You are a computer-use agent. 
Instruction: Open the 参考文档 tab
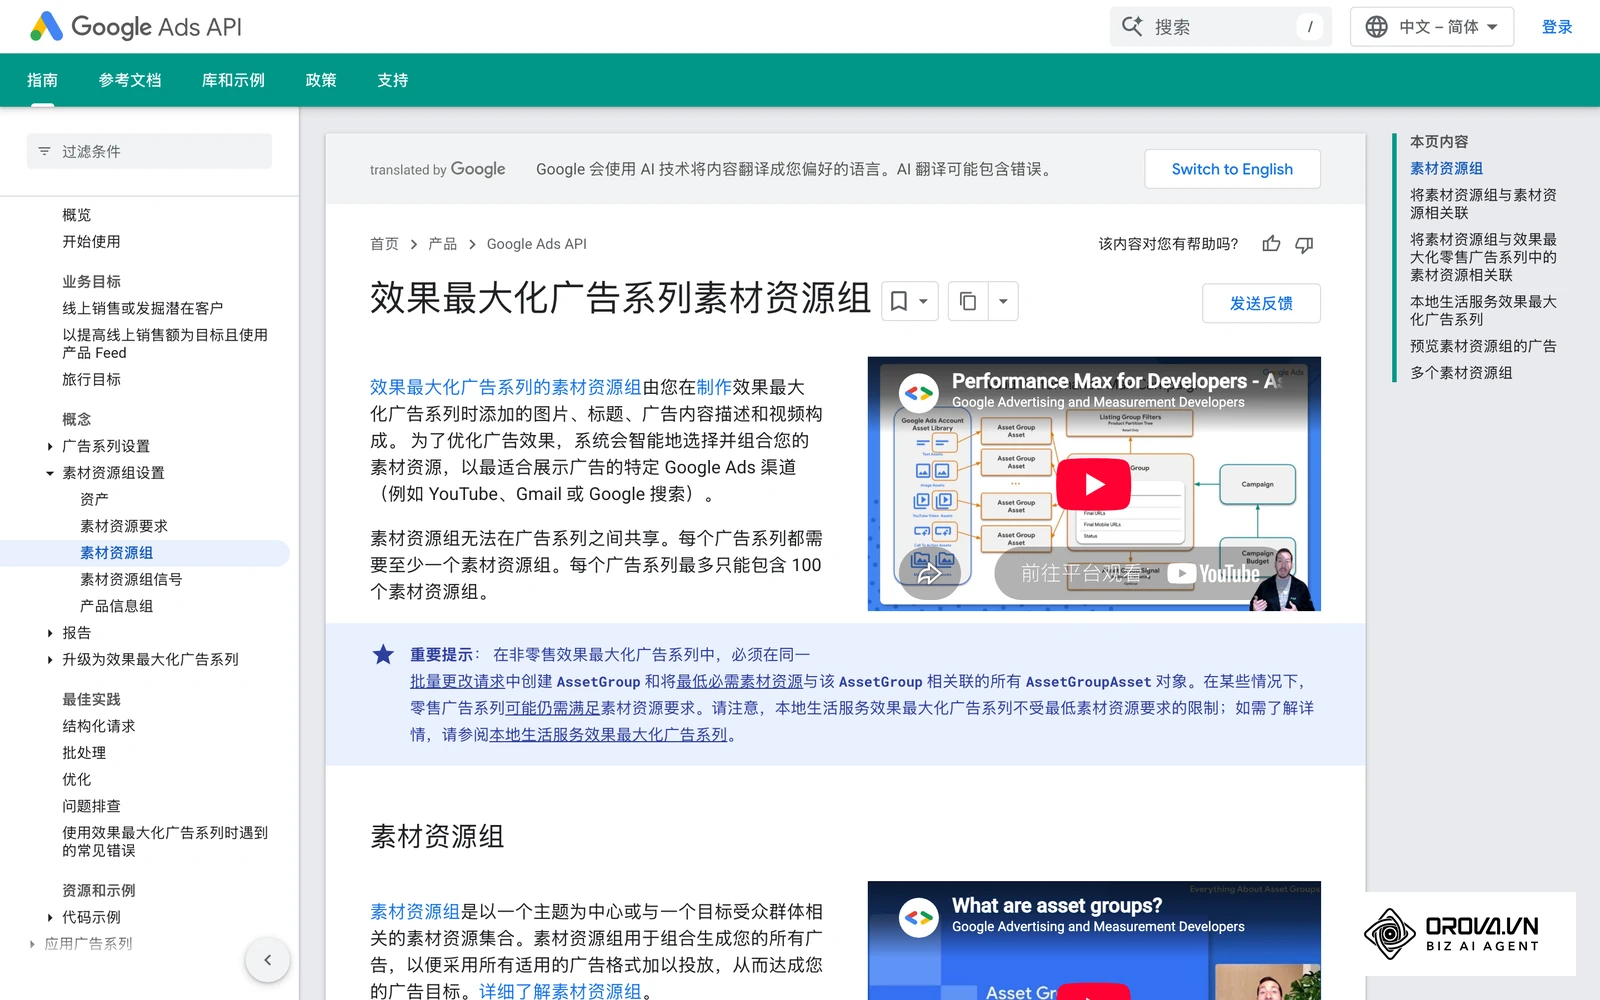click(x=130, y=80)
